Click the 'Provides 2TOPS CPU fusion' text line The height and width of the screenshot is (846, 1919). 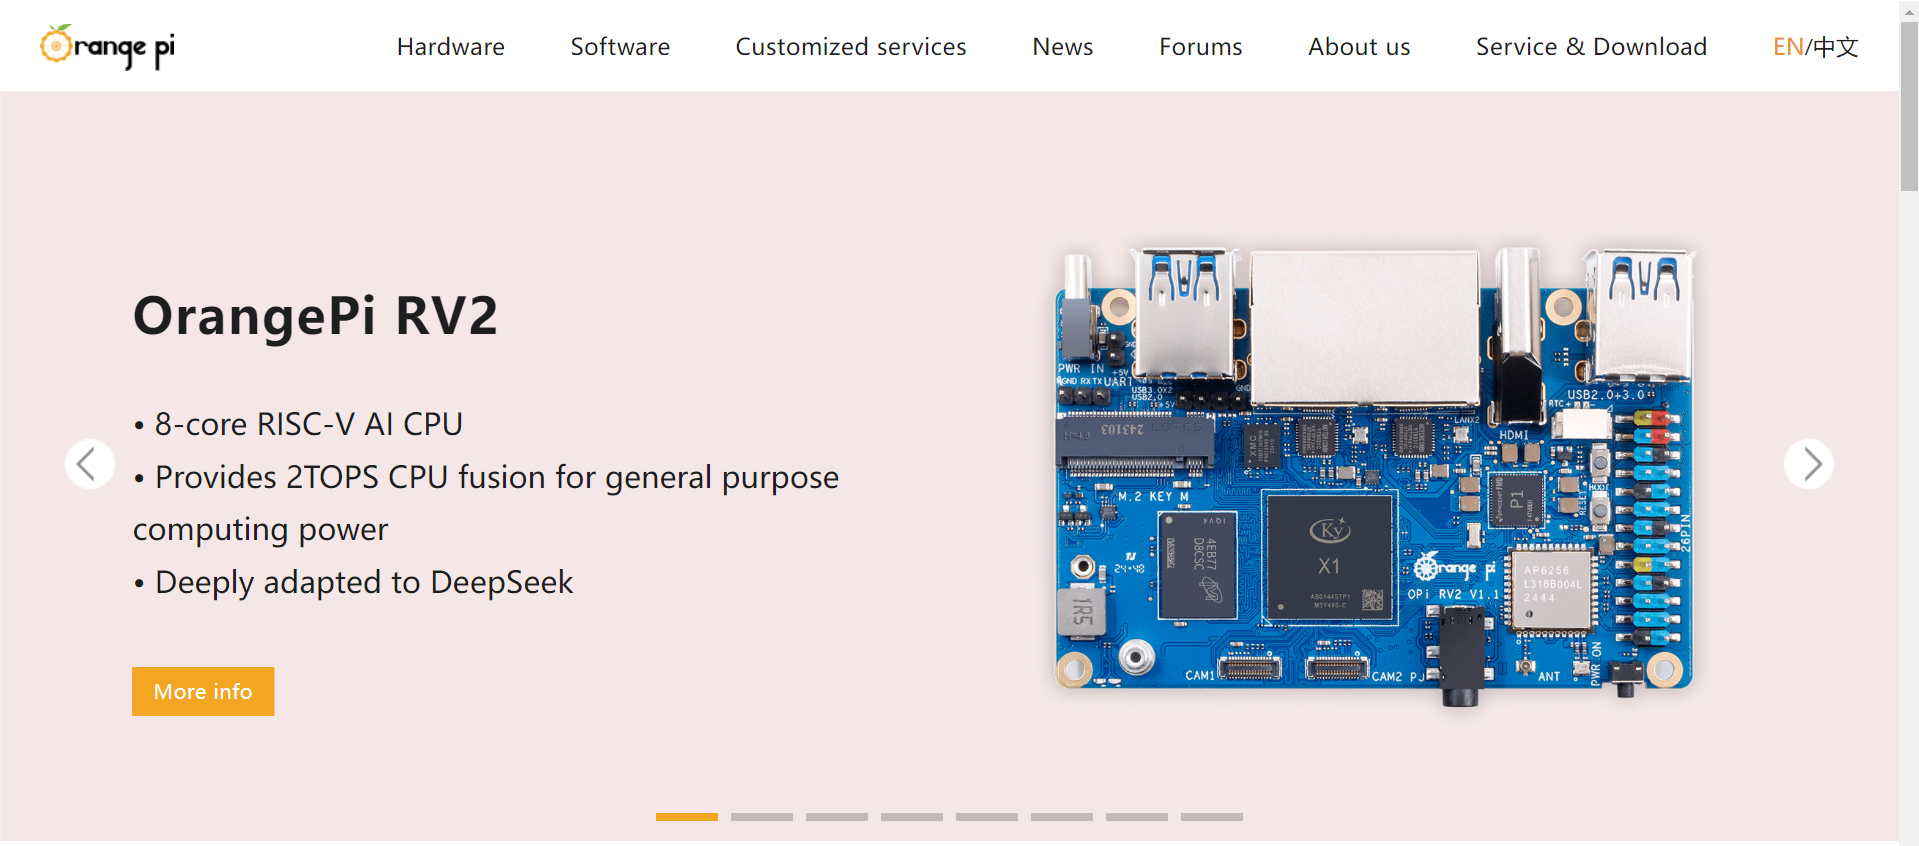click(486, 477)
